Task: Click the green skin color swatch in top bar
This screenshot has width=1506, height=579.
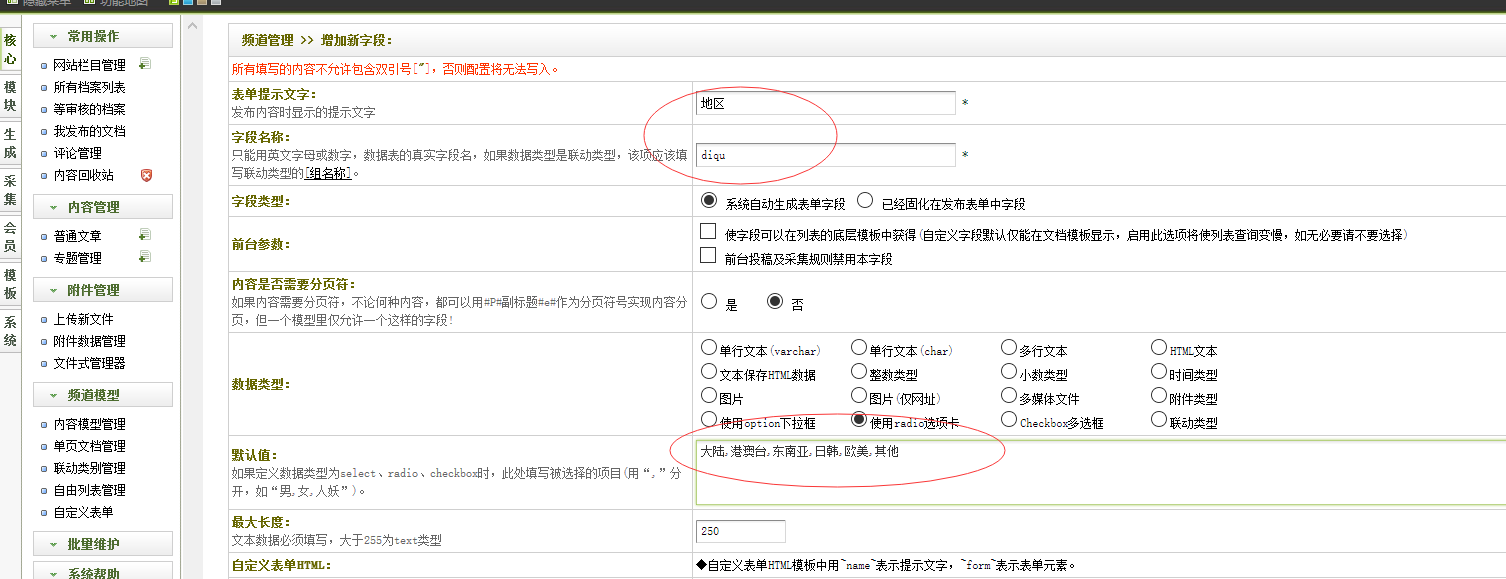Action: tap(175, 3)
